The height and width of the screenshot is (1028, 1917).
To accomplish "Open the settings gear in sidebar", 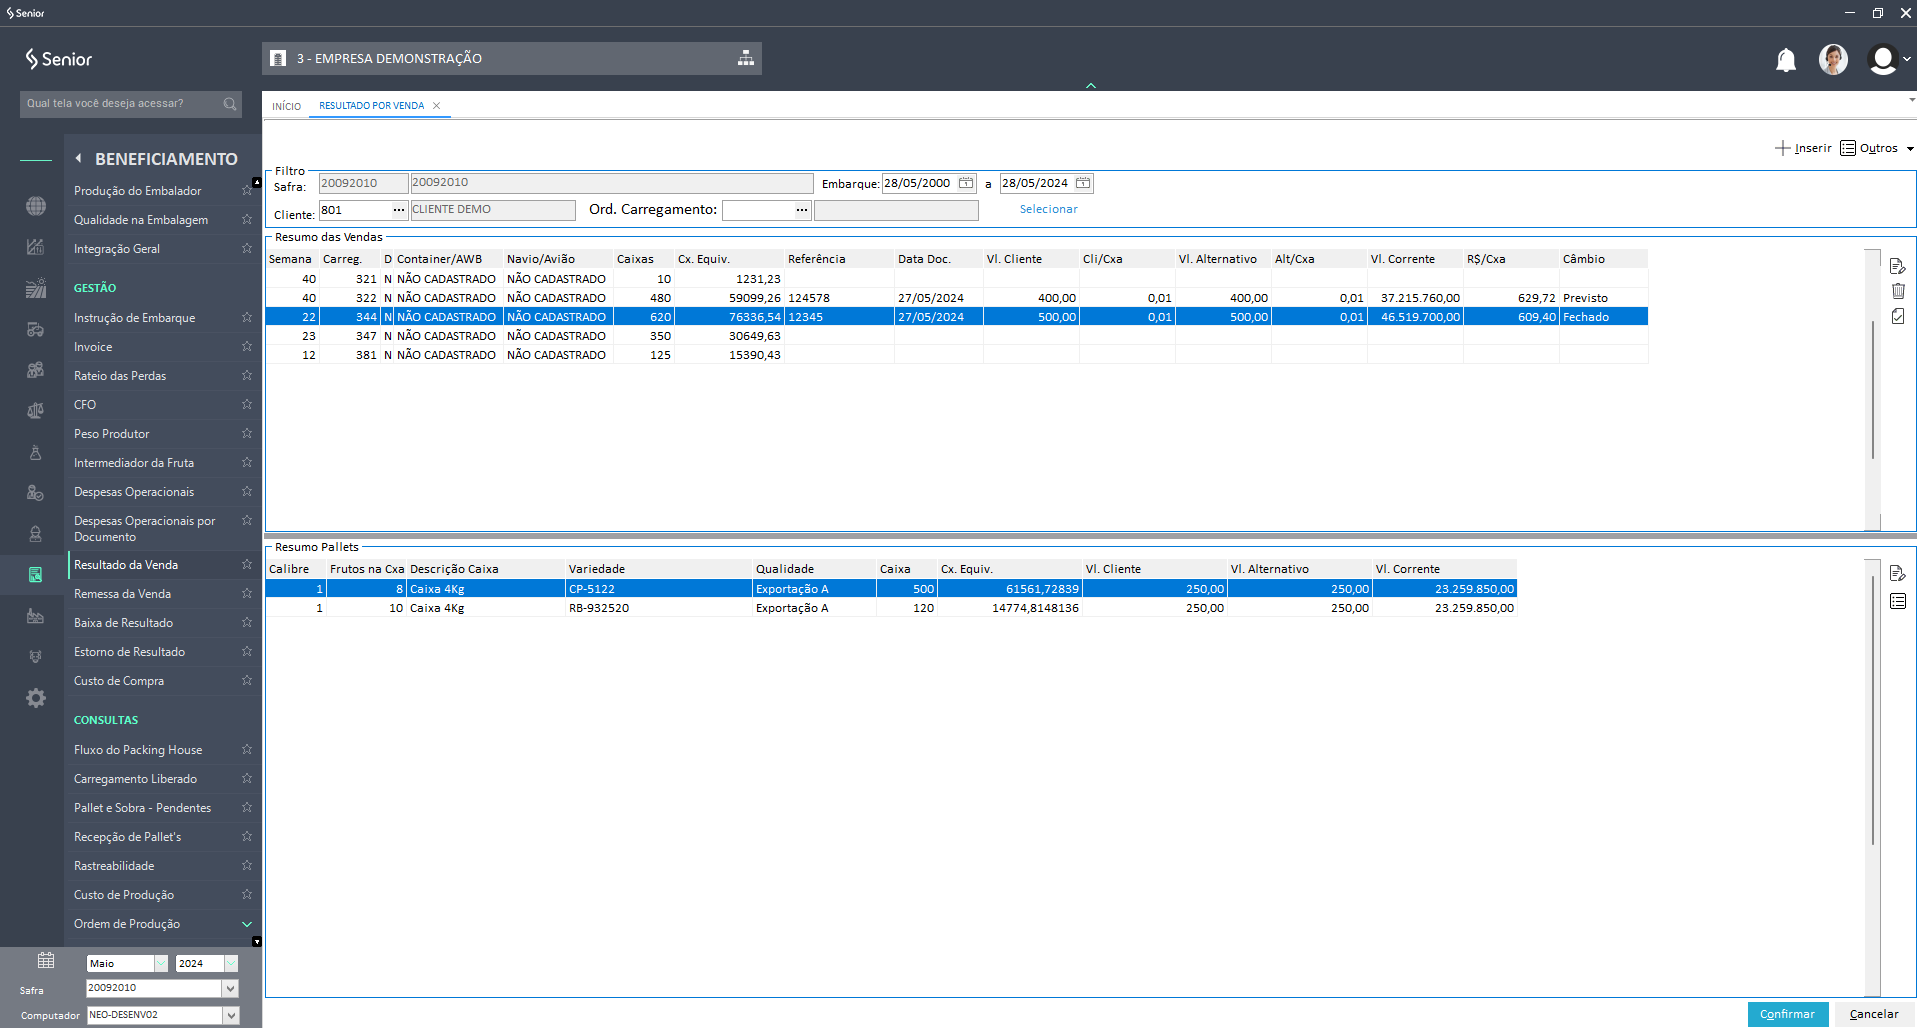I will (x=36, y=698).
